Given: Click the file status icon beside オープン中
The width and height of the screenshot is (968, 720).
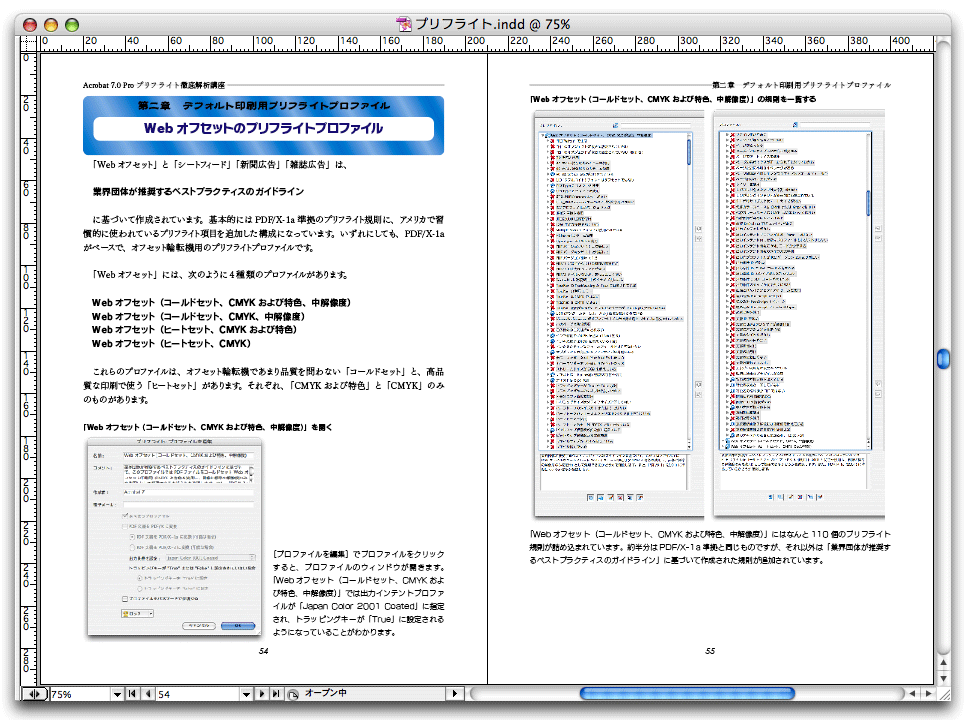Looking at the screenshot, I should [293, 694].
